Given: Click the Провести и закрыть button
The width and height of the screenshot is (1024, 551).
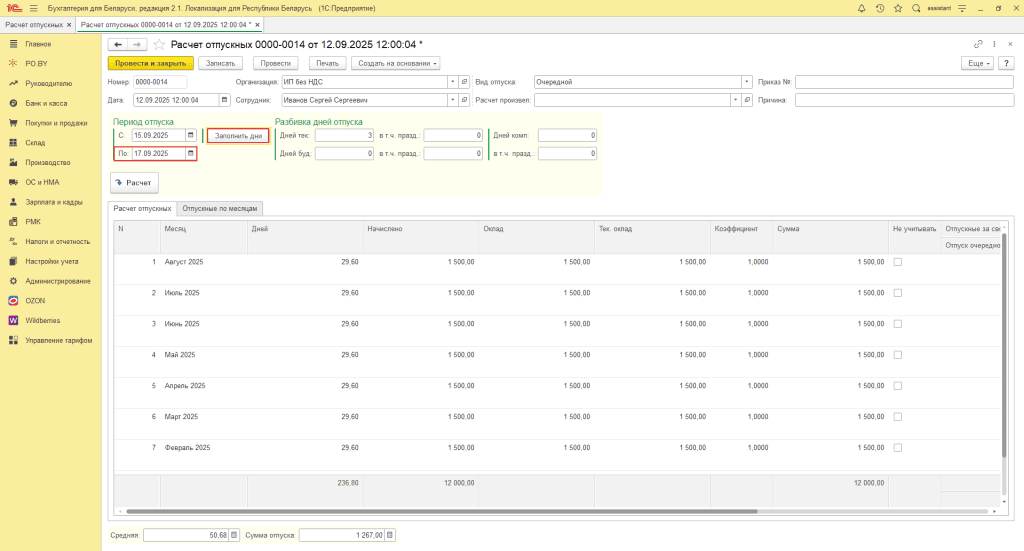Looking at the screenshot, I should [x=150, y=63].
